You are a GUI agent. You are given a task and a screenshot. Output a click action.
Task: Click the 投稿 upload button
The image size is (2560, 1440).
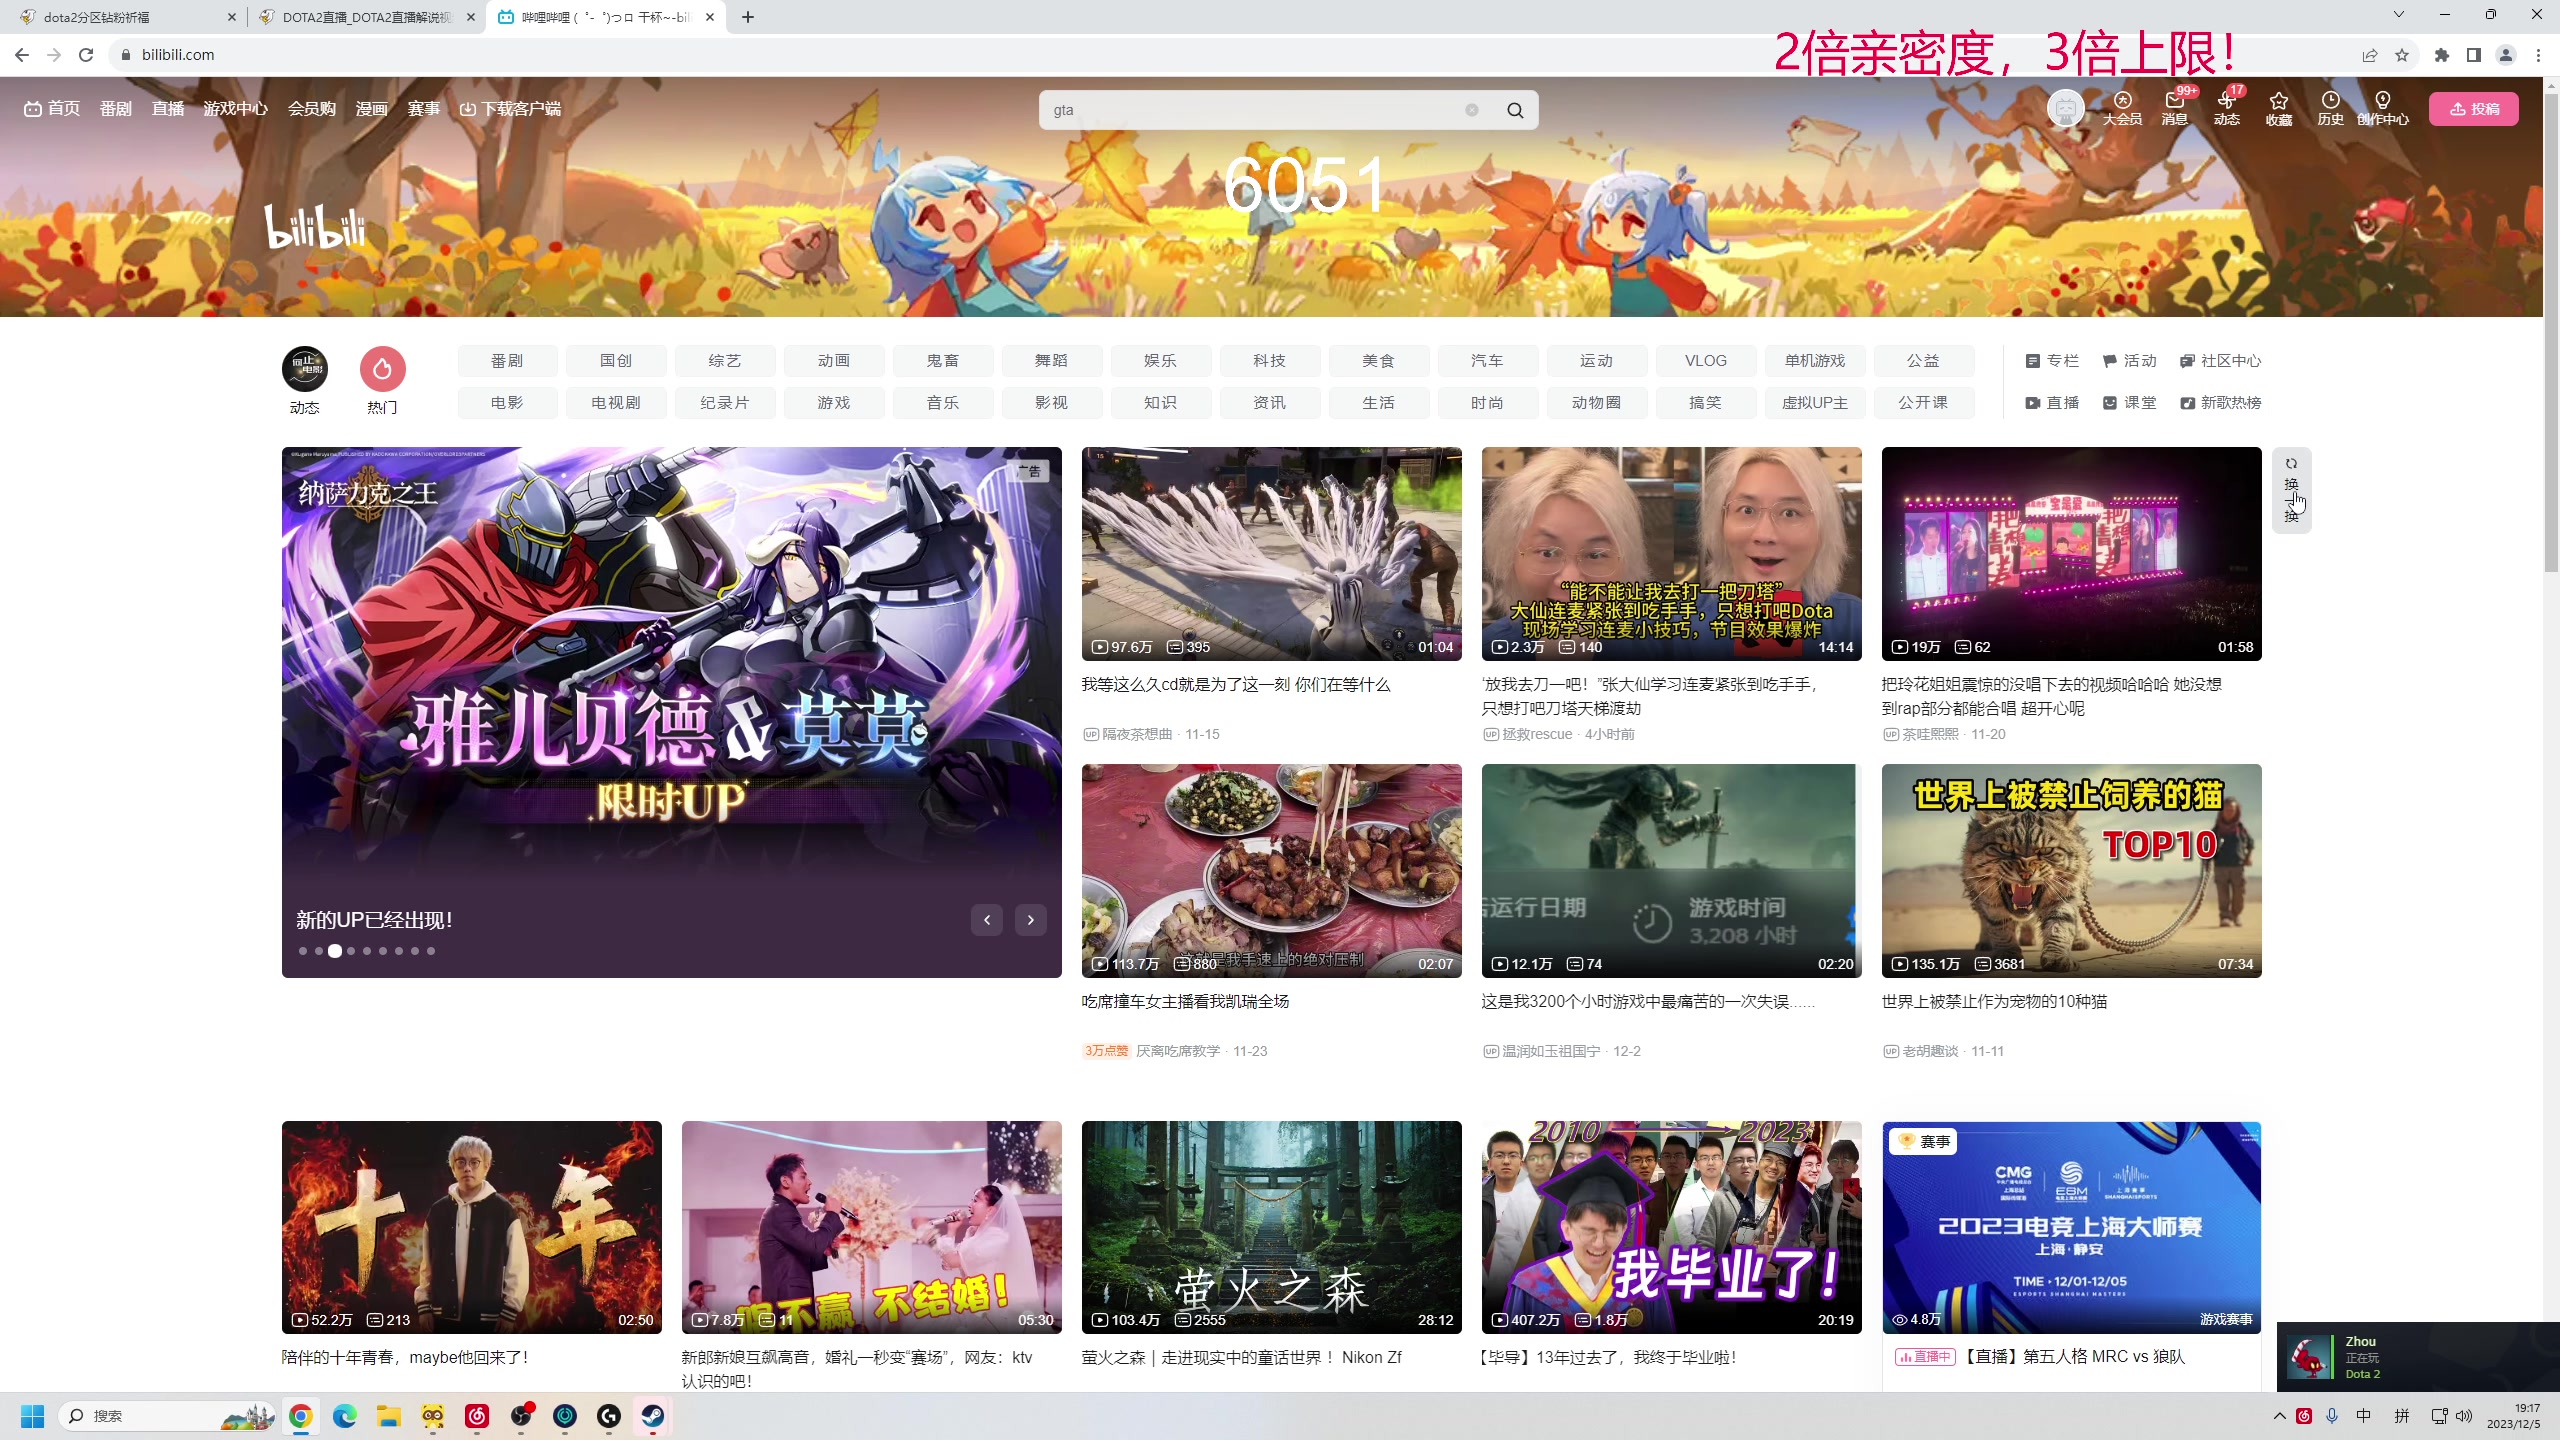tap(2474, 109)
